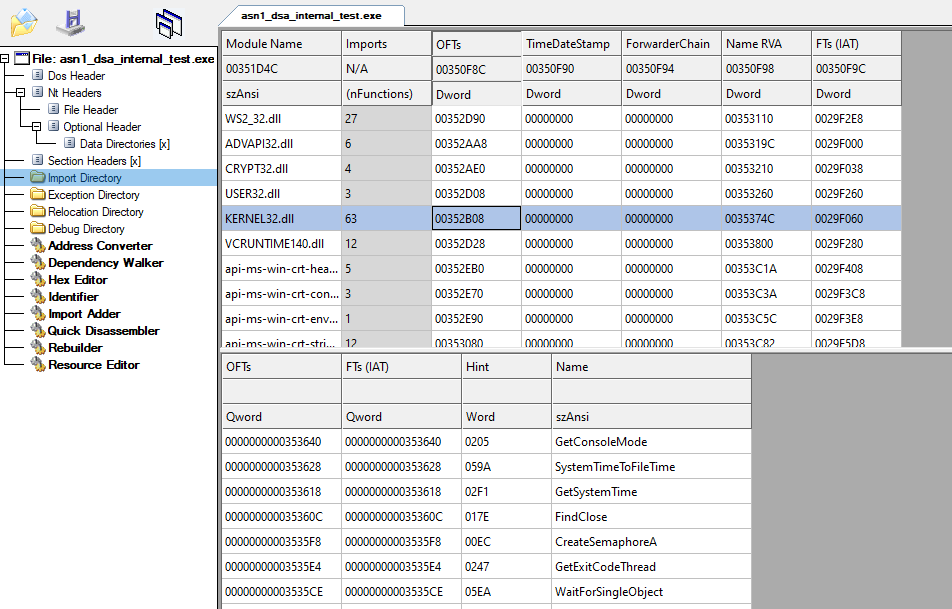Collapse the Optional Header tree node
Viewport: 952px width, 609px height.
(38, 127)
